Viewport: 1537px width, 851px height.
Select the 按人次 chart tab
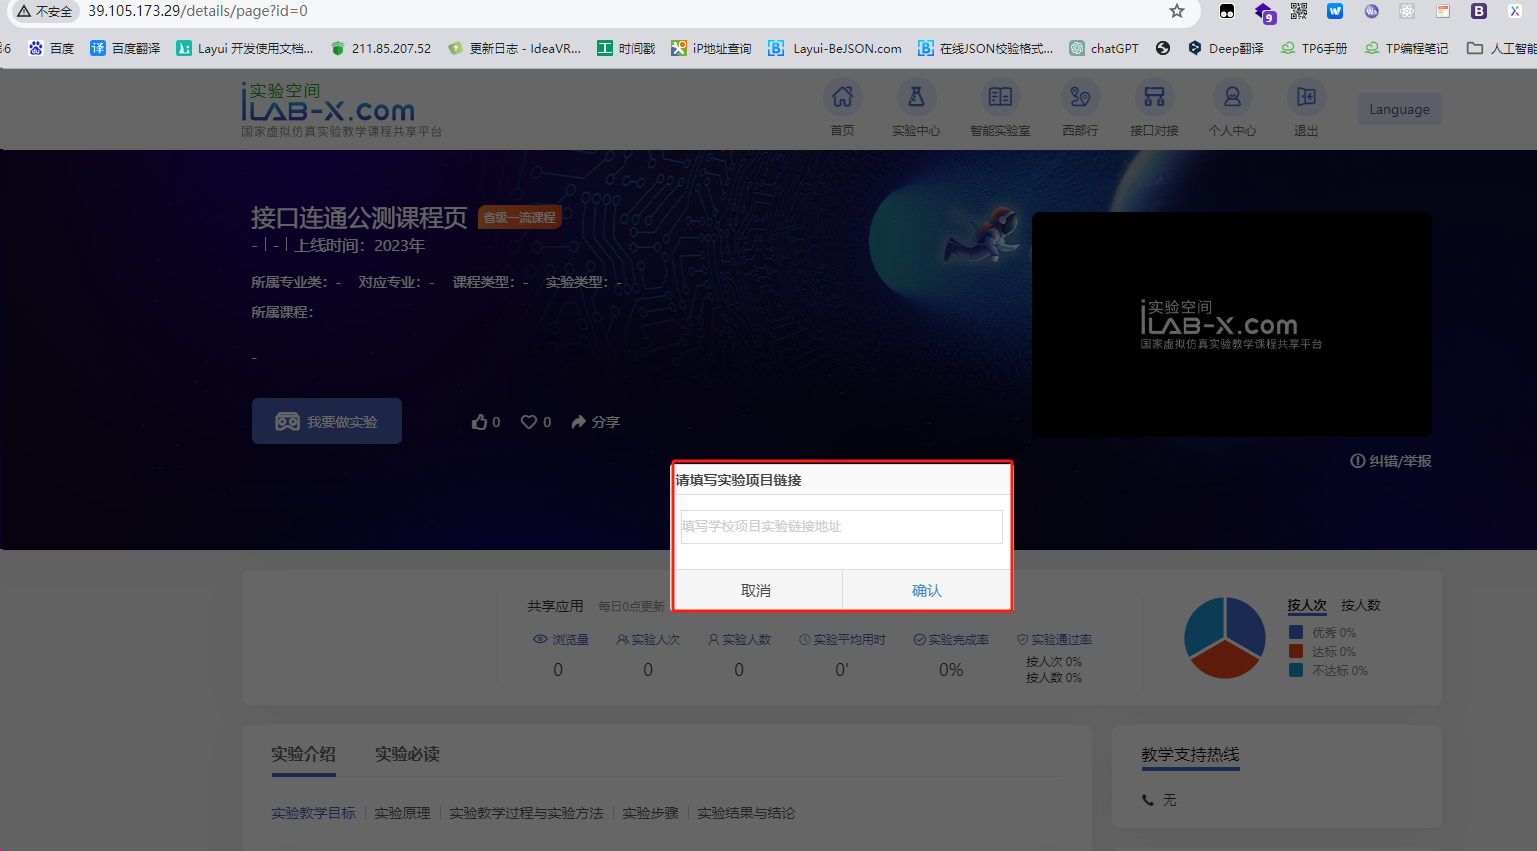coord(1307,605)
